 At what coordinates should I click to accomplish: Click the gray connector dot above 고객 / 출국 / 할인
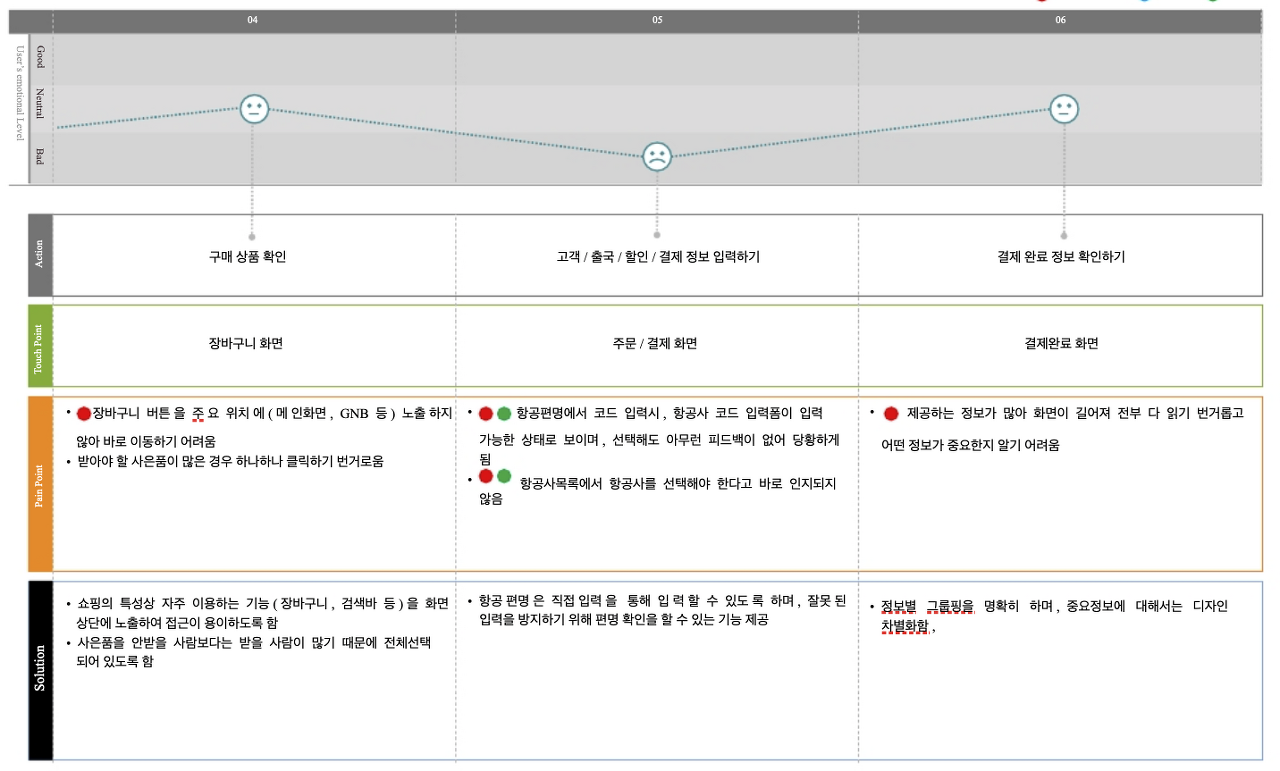point(656,237)
